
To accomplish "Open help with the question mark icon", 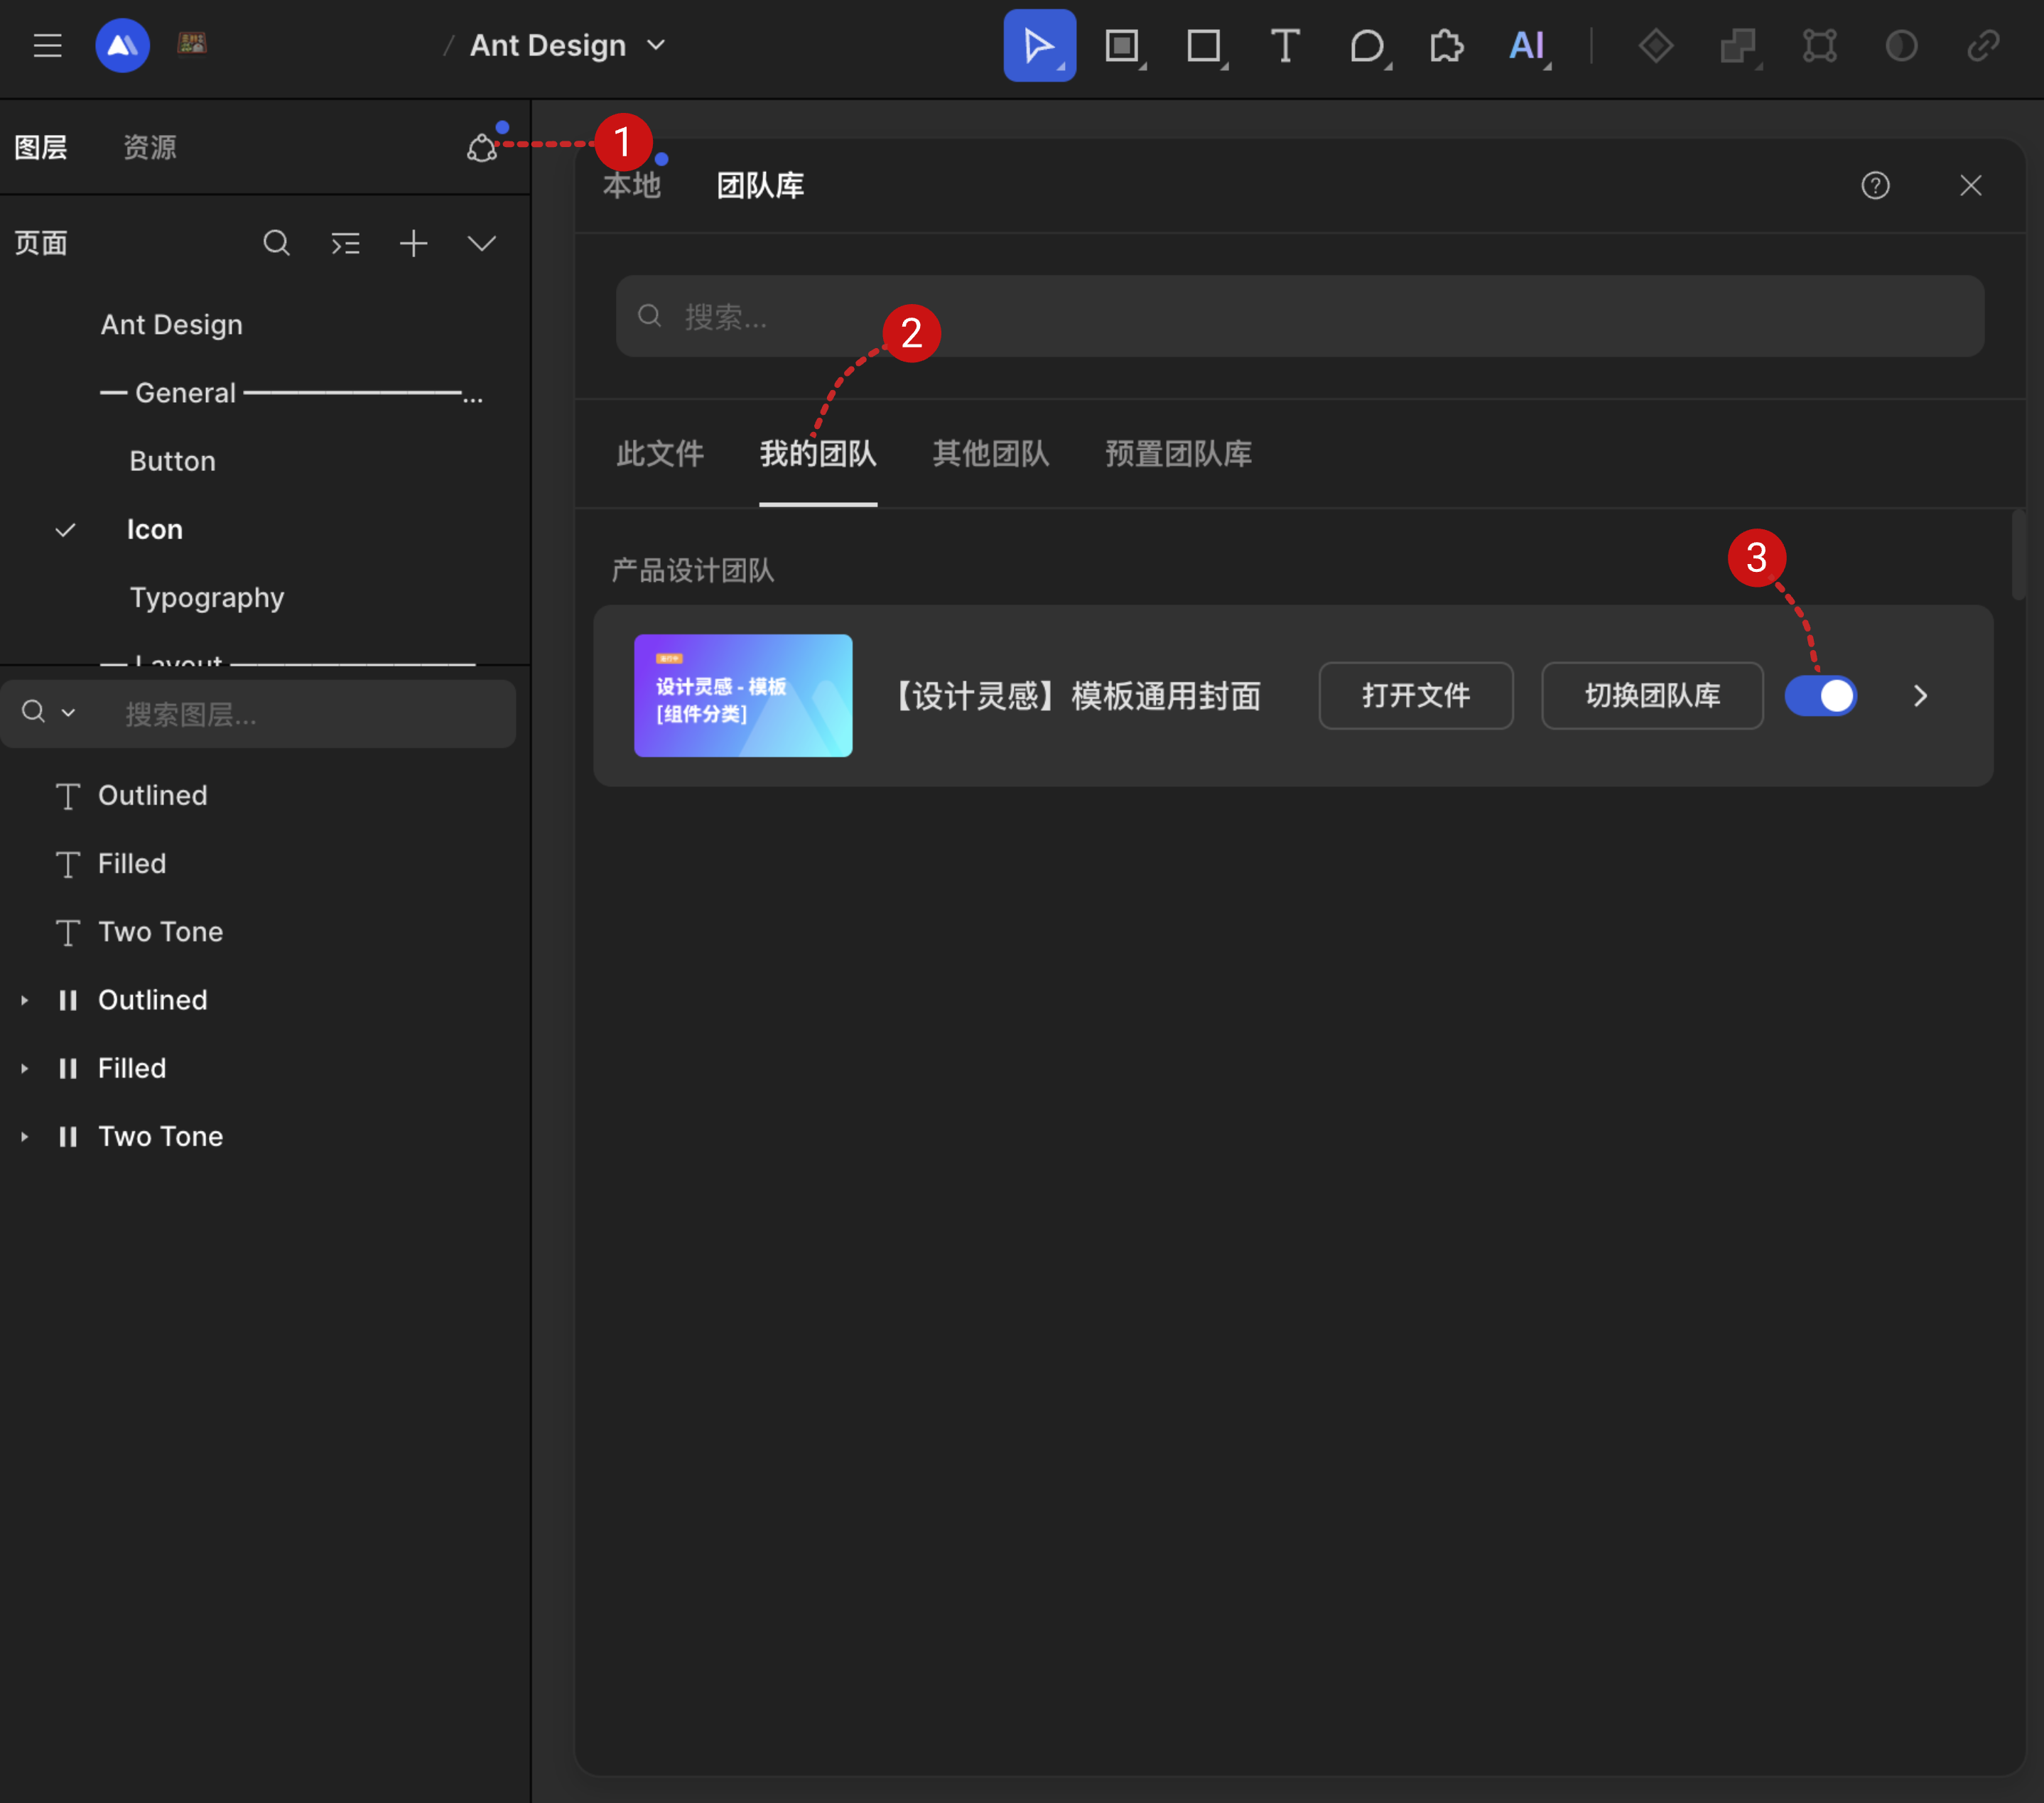I will click(1875, 186).
